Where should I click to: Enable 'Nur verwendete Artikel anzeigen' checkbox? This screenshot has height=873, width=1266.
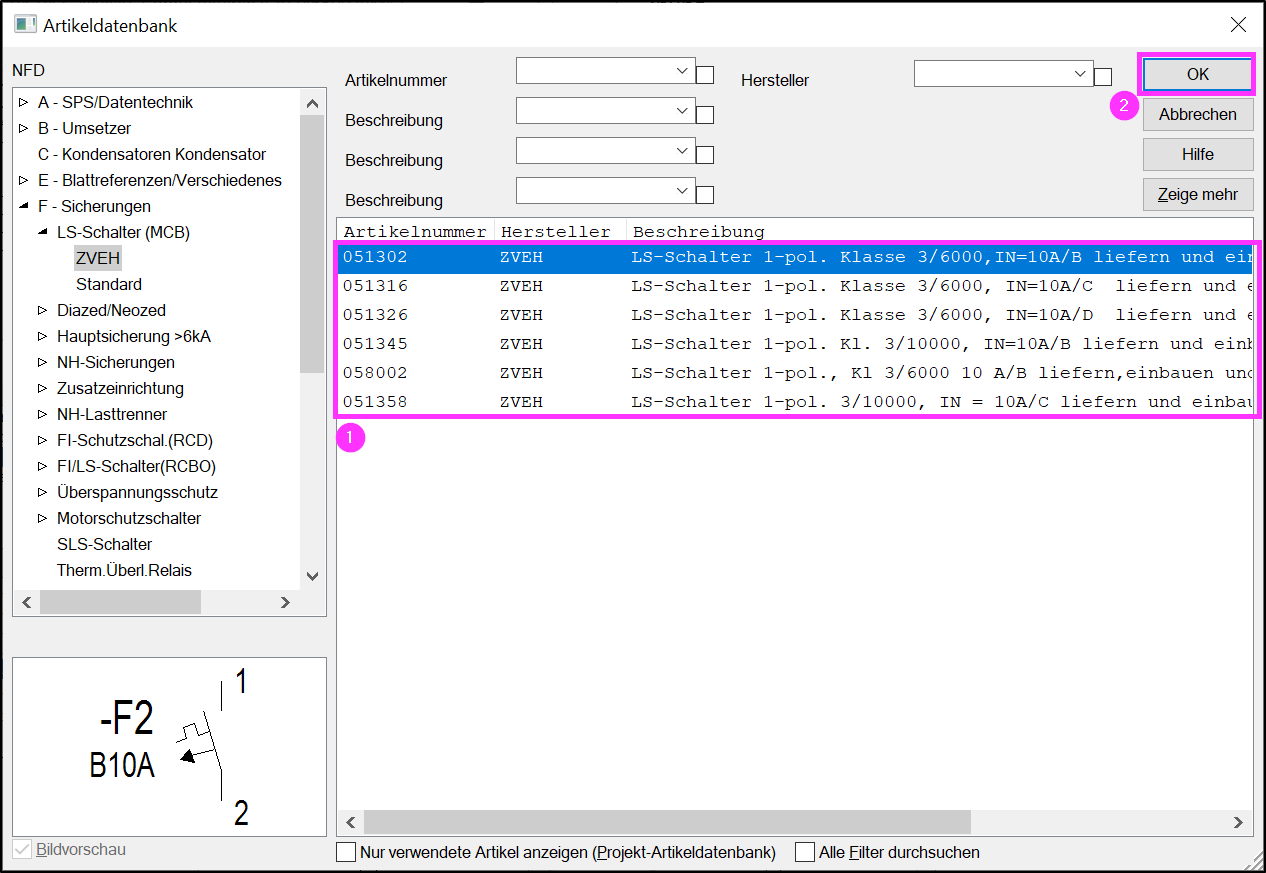[x=346, y=853]
